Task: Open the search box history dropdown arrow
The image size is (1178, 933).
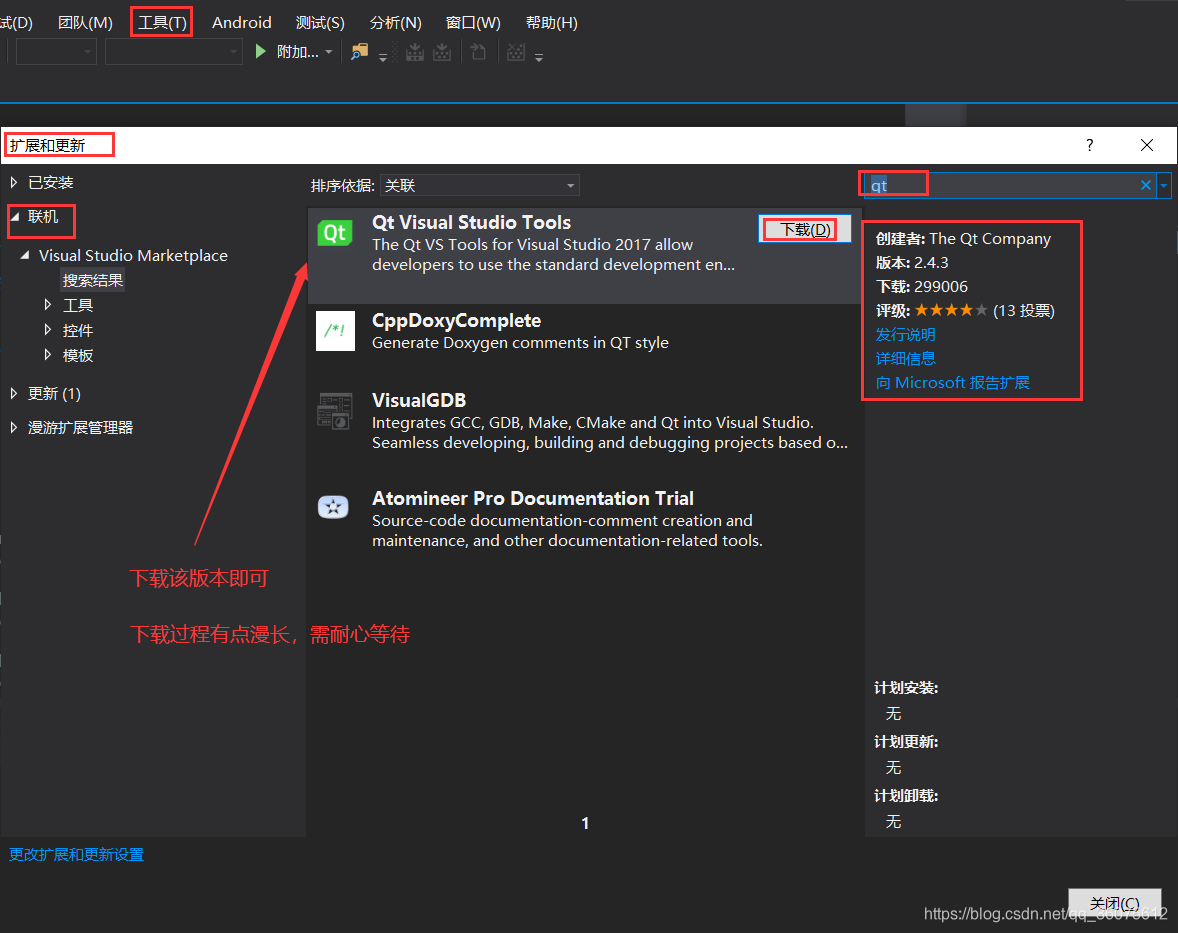Action: 1164,185
